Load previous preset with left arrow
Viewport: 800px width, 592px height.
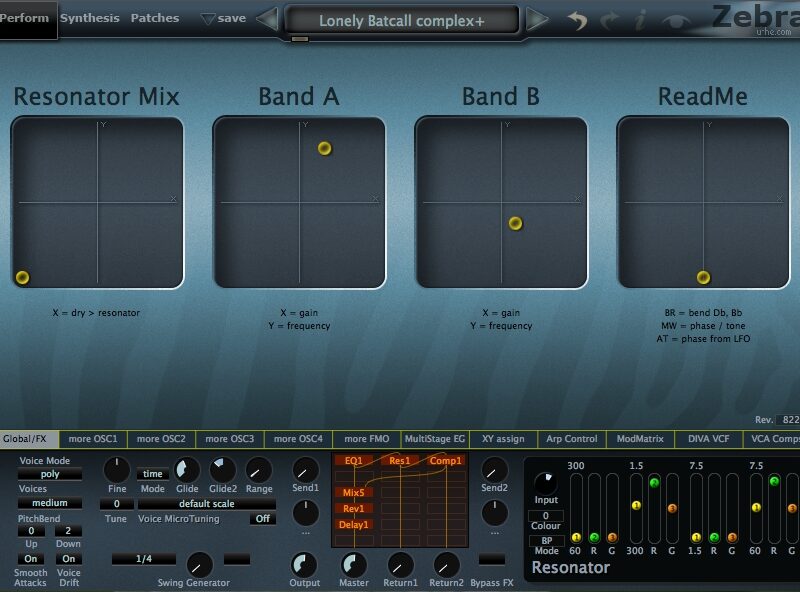point(267,19)
